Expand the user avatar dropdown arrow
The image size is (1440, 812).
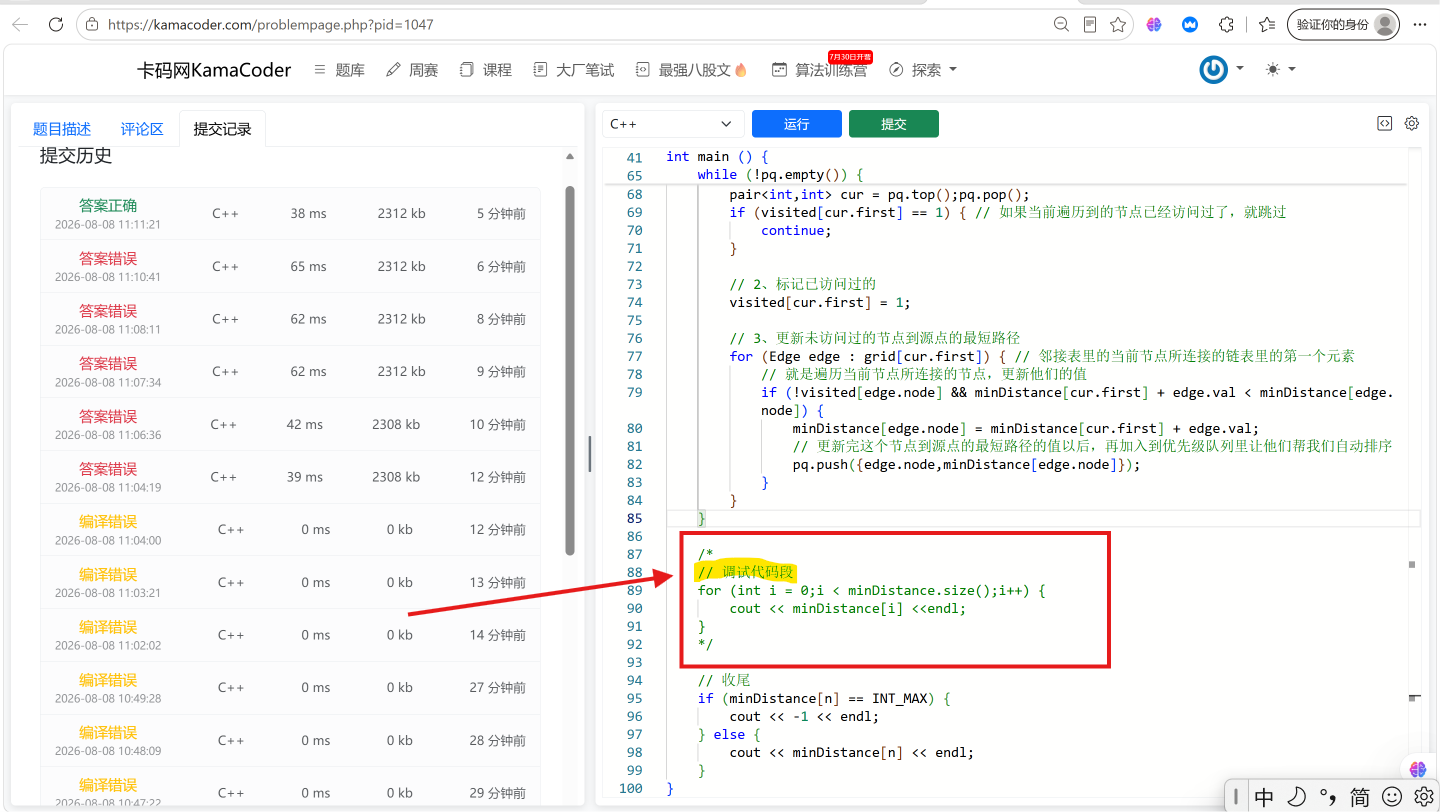1240,69
